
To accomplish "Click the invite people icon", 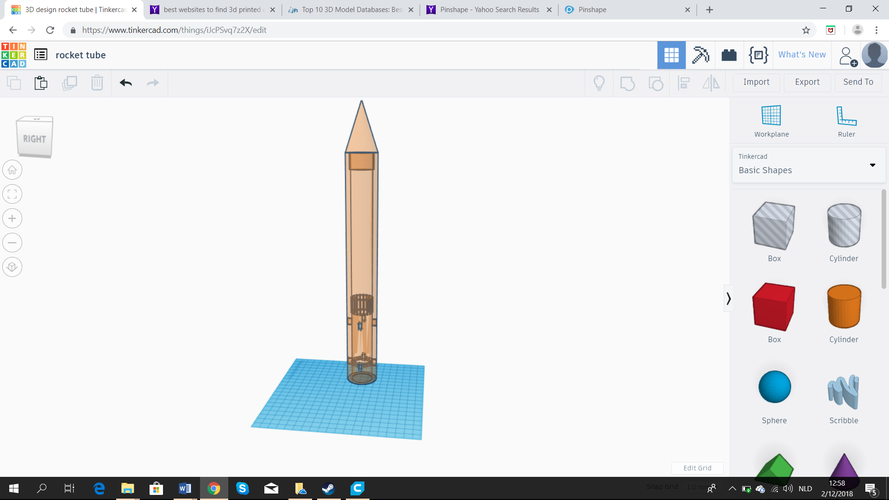I will click(x=848, y=56).
